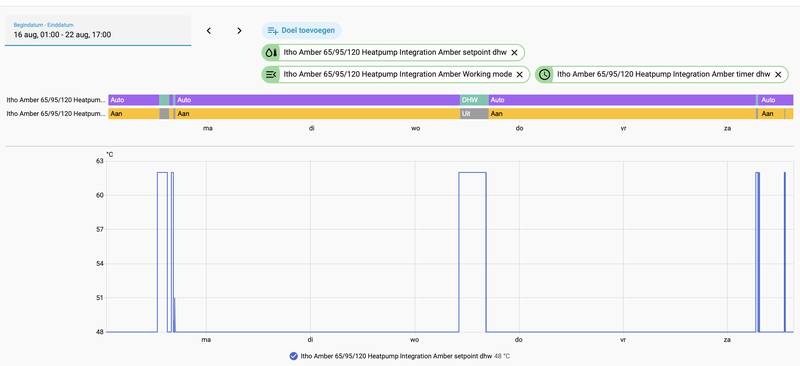Click the Uit segment in timer timeline
This screenshot has height=366, width=800.
click(x=474, y=114)
